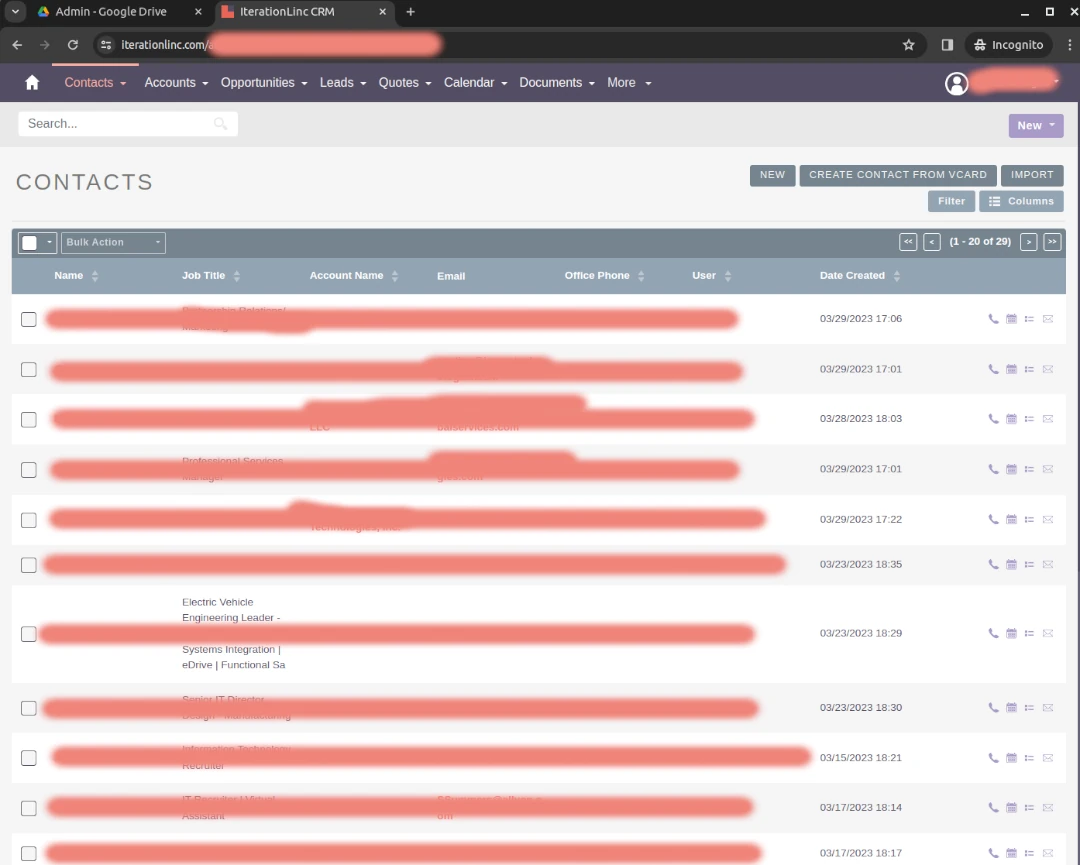This screenshot has width=1080, height=865.
Task: Sort contacts by Name column arrows
Action: (95, 276)
